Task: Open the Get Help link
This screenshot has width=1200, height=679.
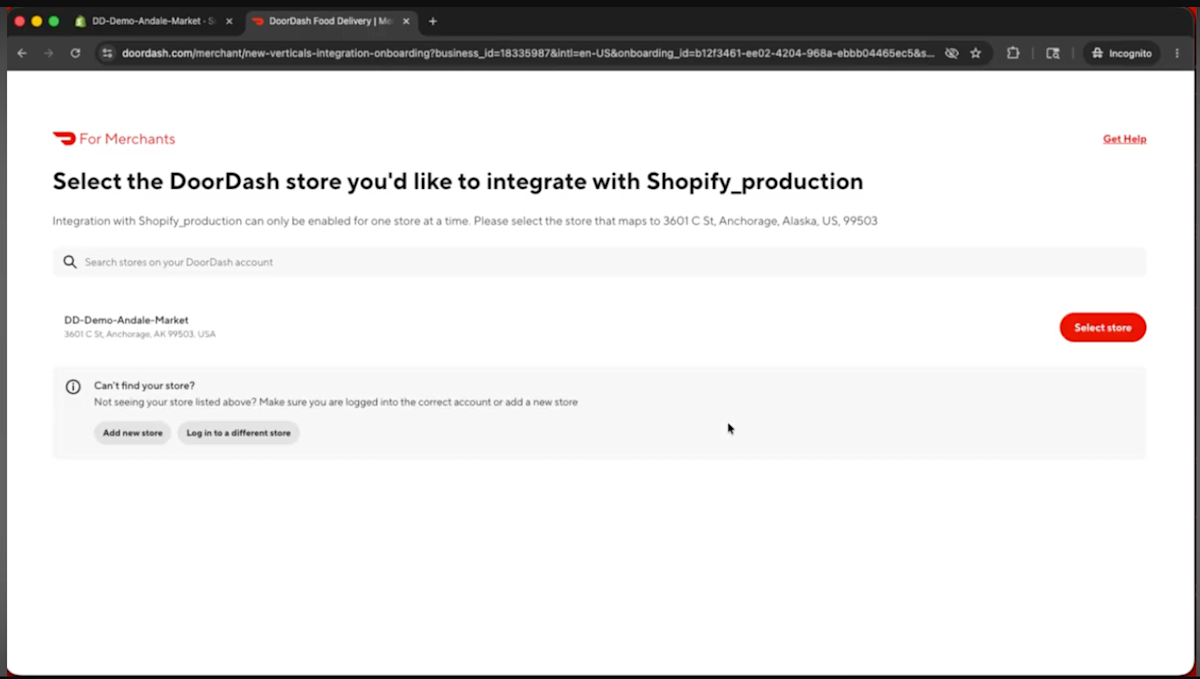Action: pos(1124,139)
